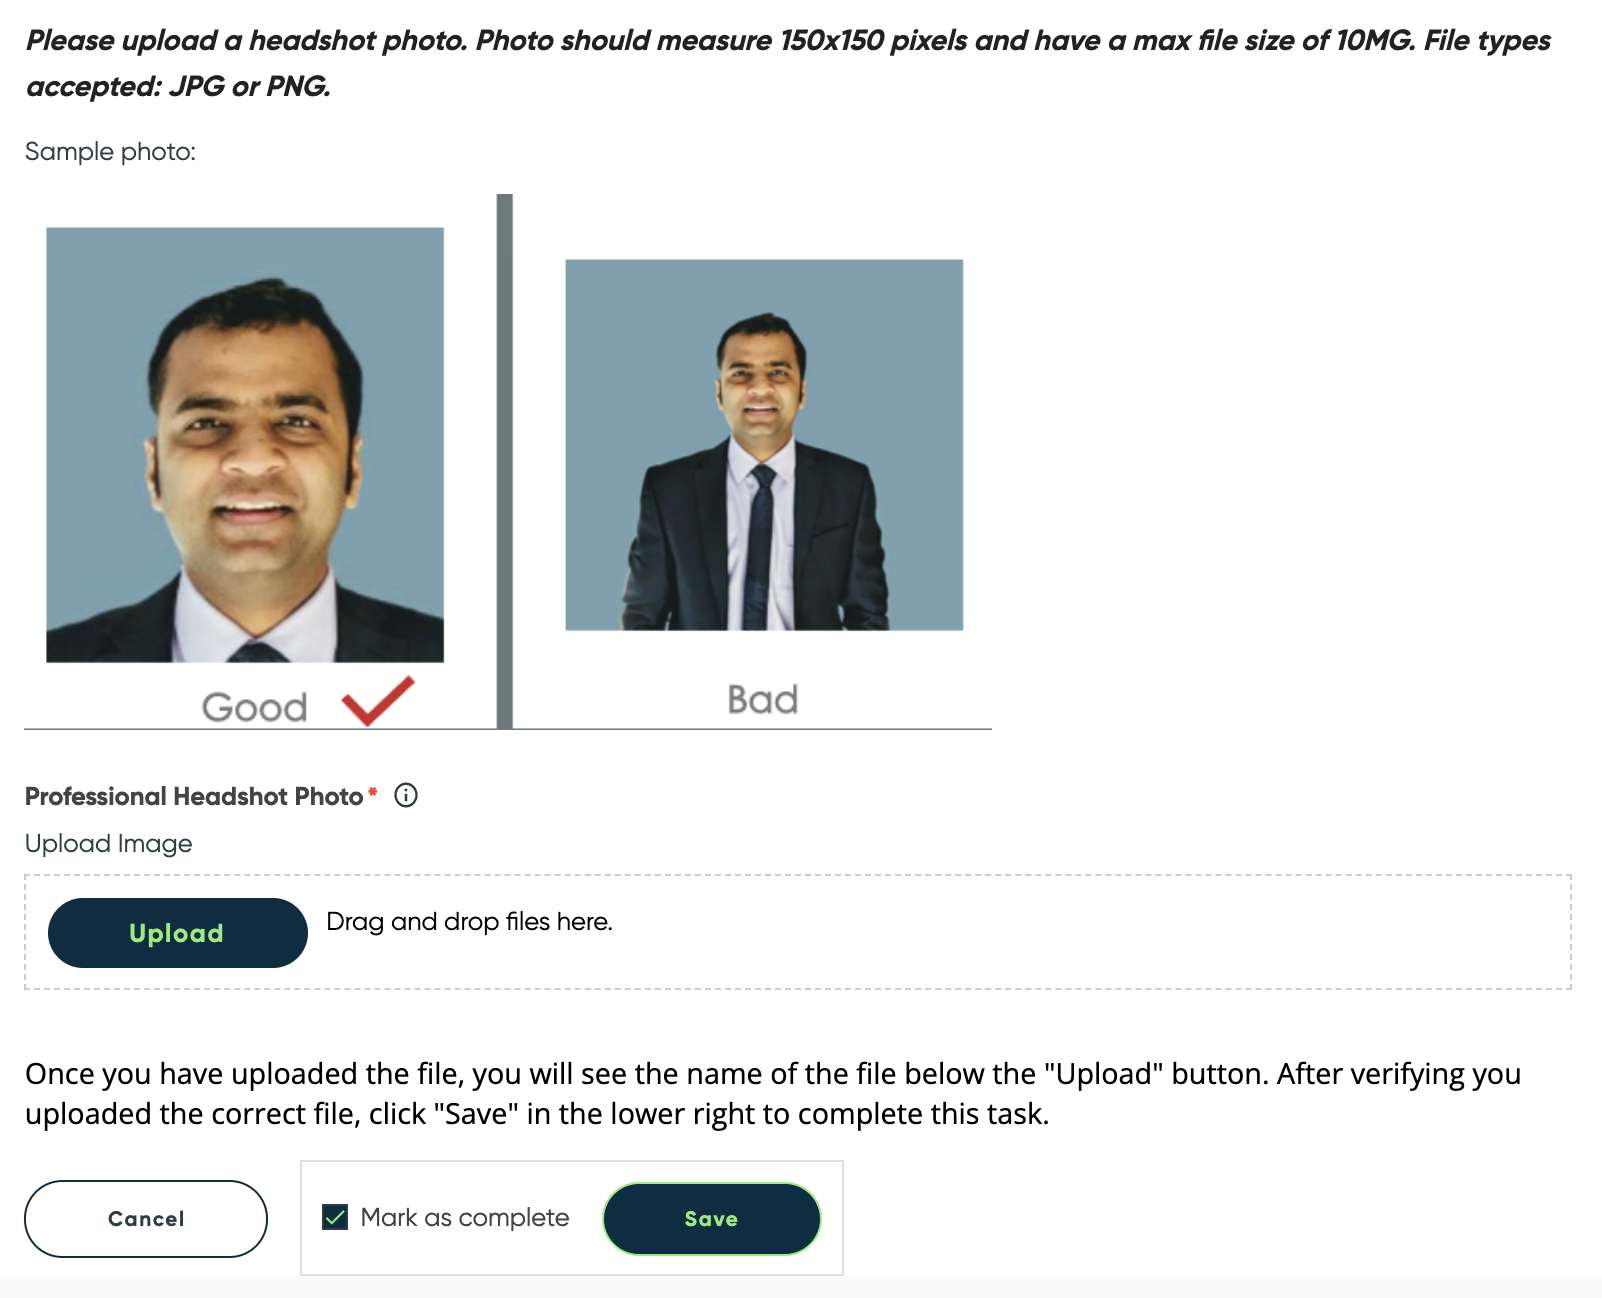This screenshot has height=1298, width=1602.
Task: Select the Bad sample full-body image
Action: click(764, 445)
